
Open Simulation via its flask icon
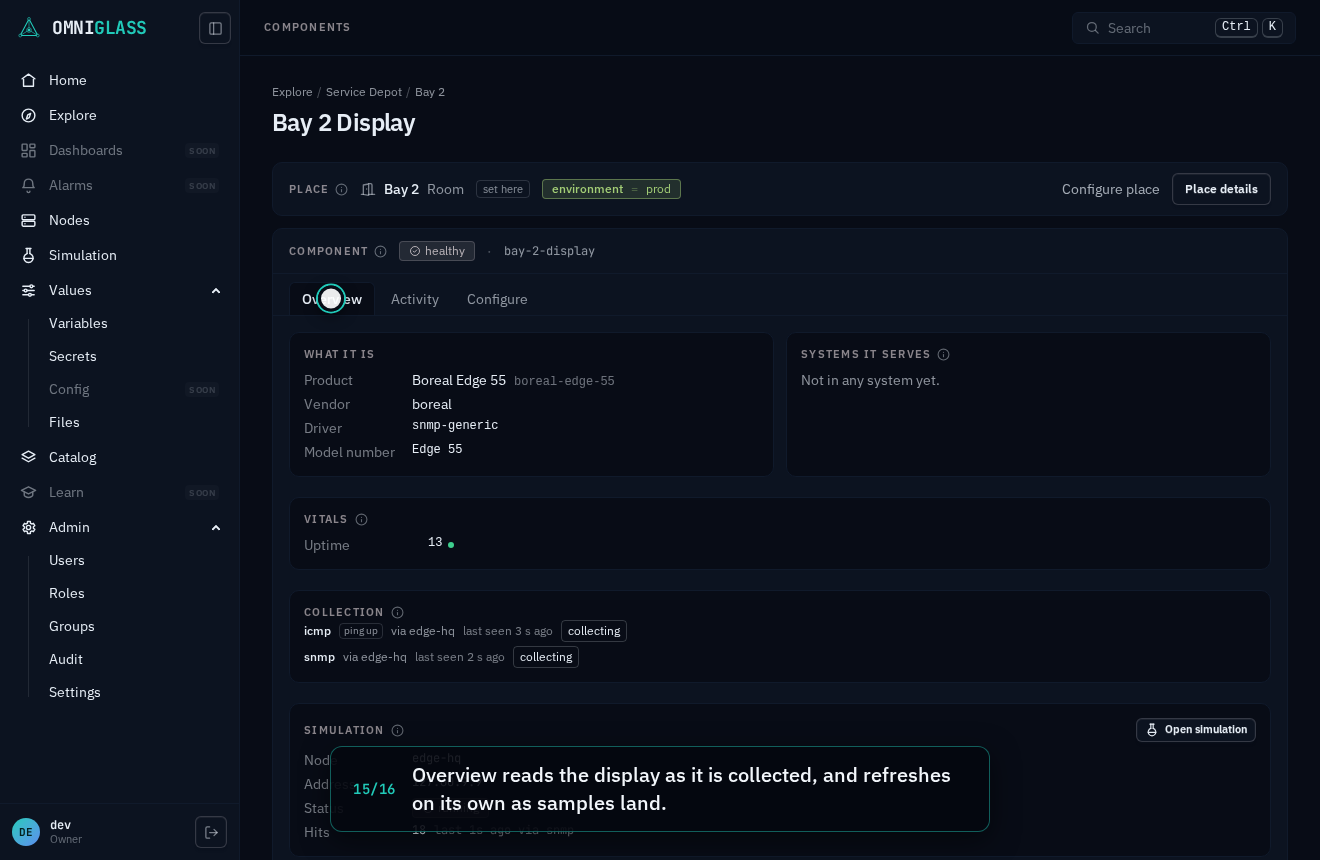29,255
